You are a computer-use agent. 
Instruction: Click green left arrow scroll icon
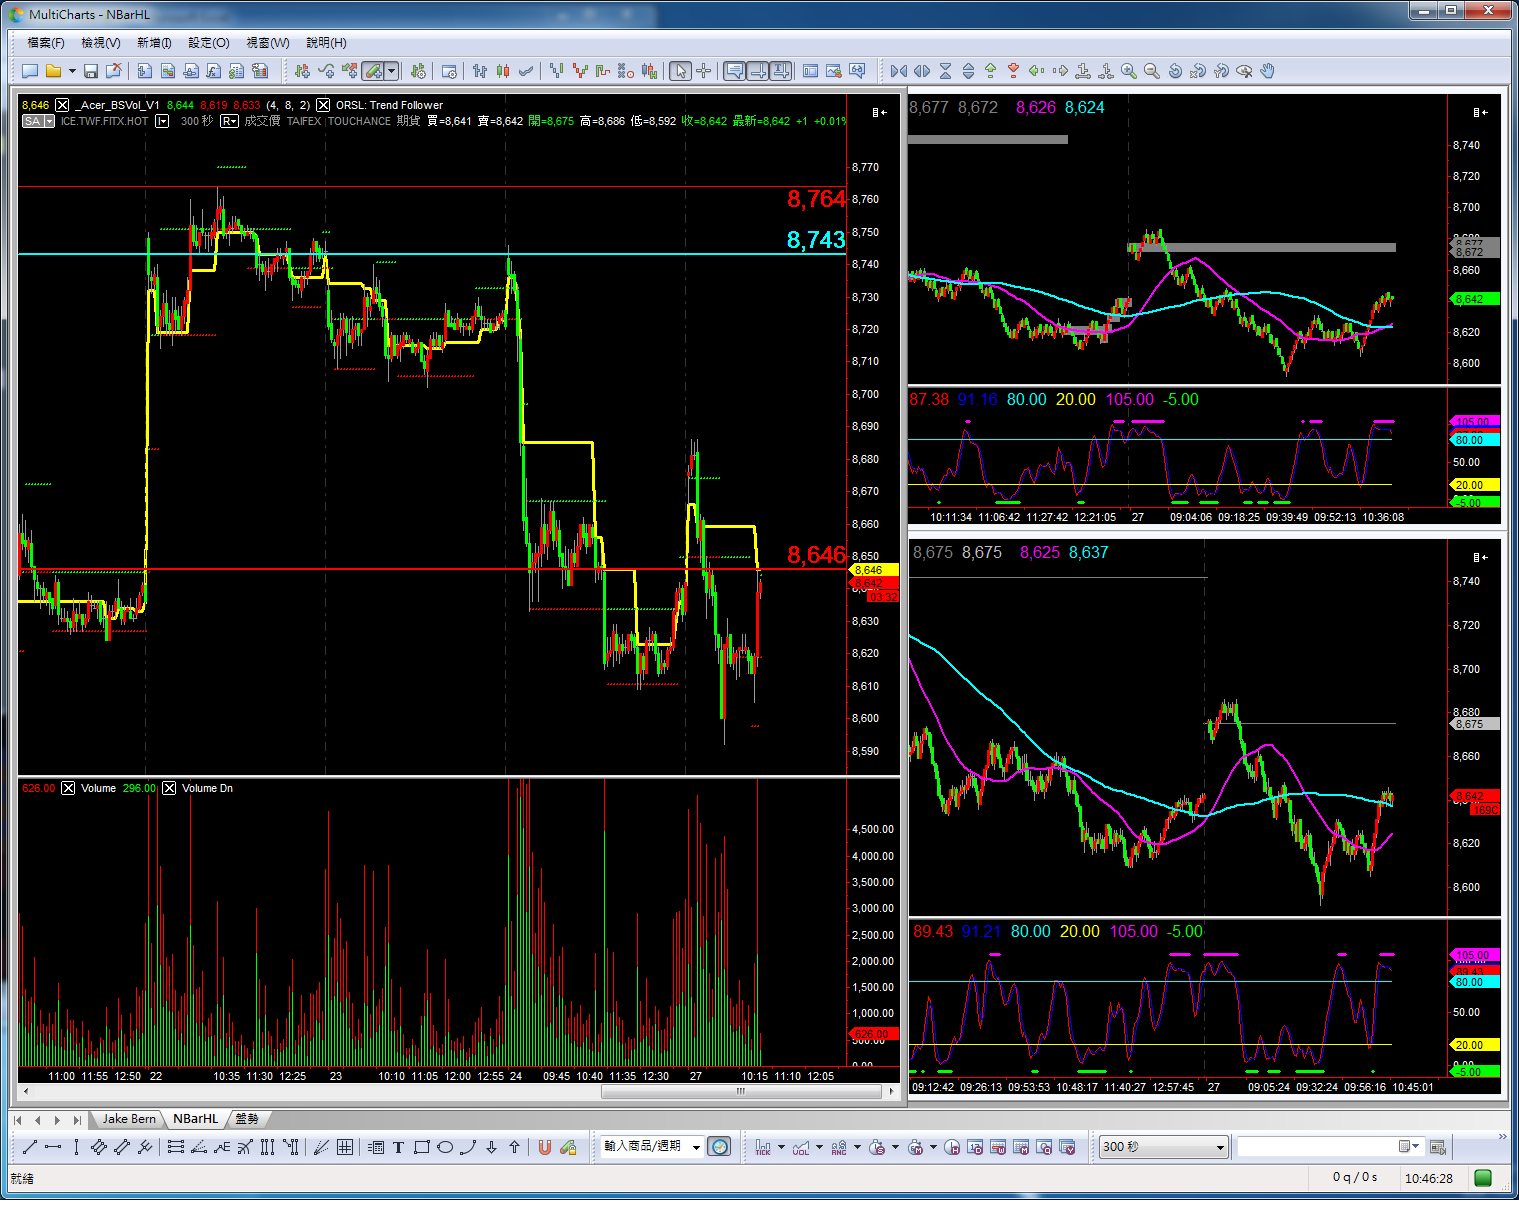(x=1037, y=71)
